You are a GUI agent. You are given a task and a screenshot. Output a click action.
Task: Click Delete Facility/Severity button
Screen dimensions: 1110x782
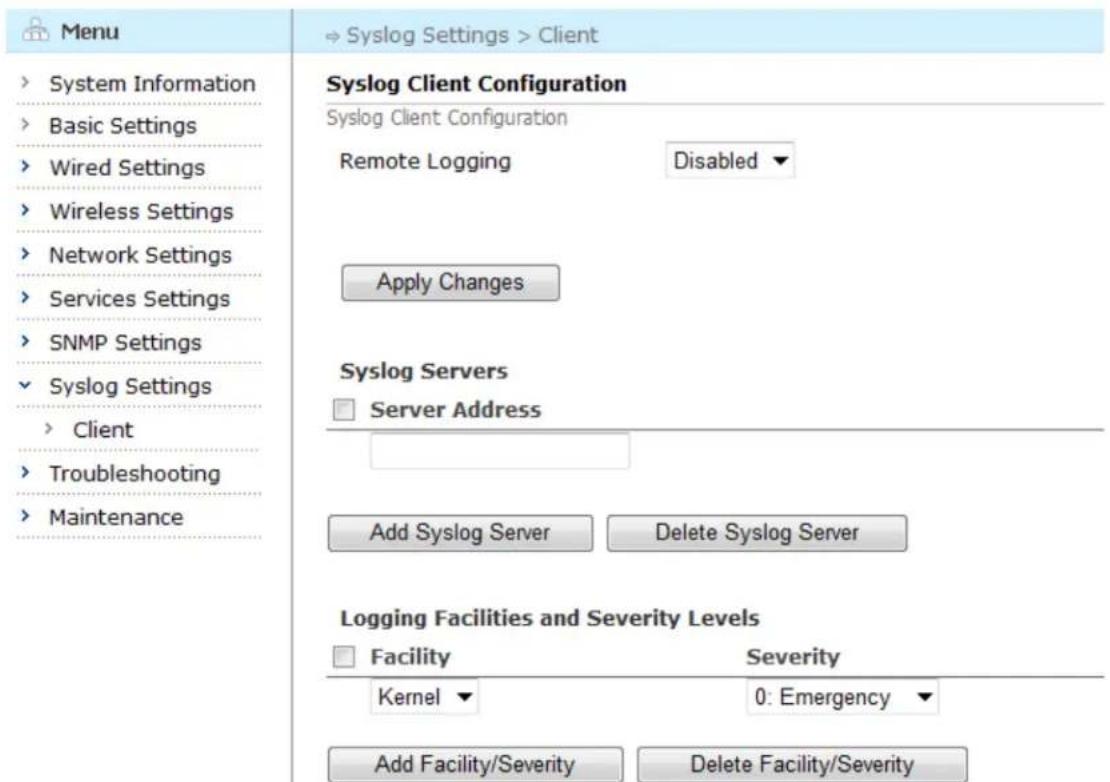tap(802, 764)
